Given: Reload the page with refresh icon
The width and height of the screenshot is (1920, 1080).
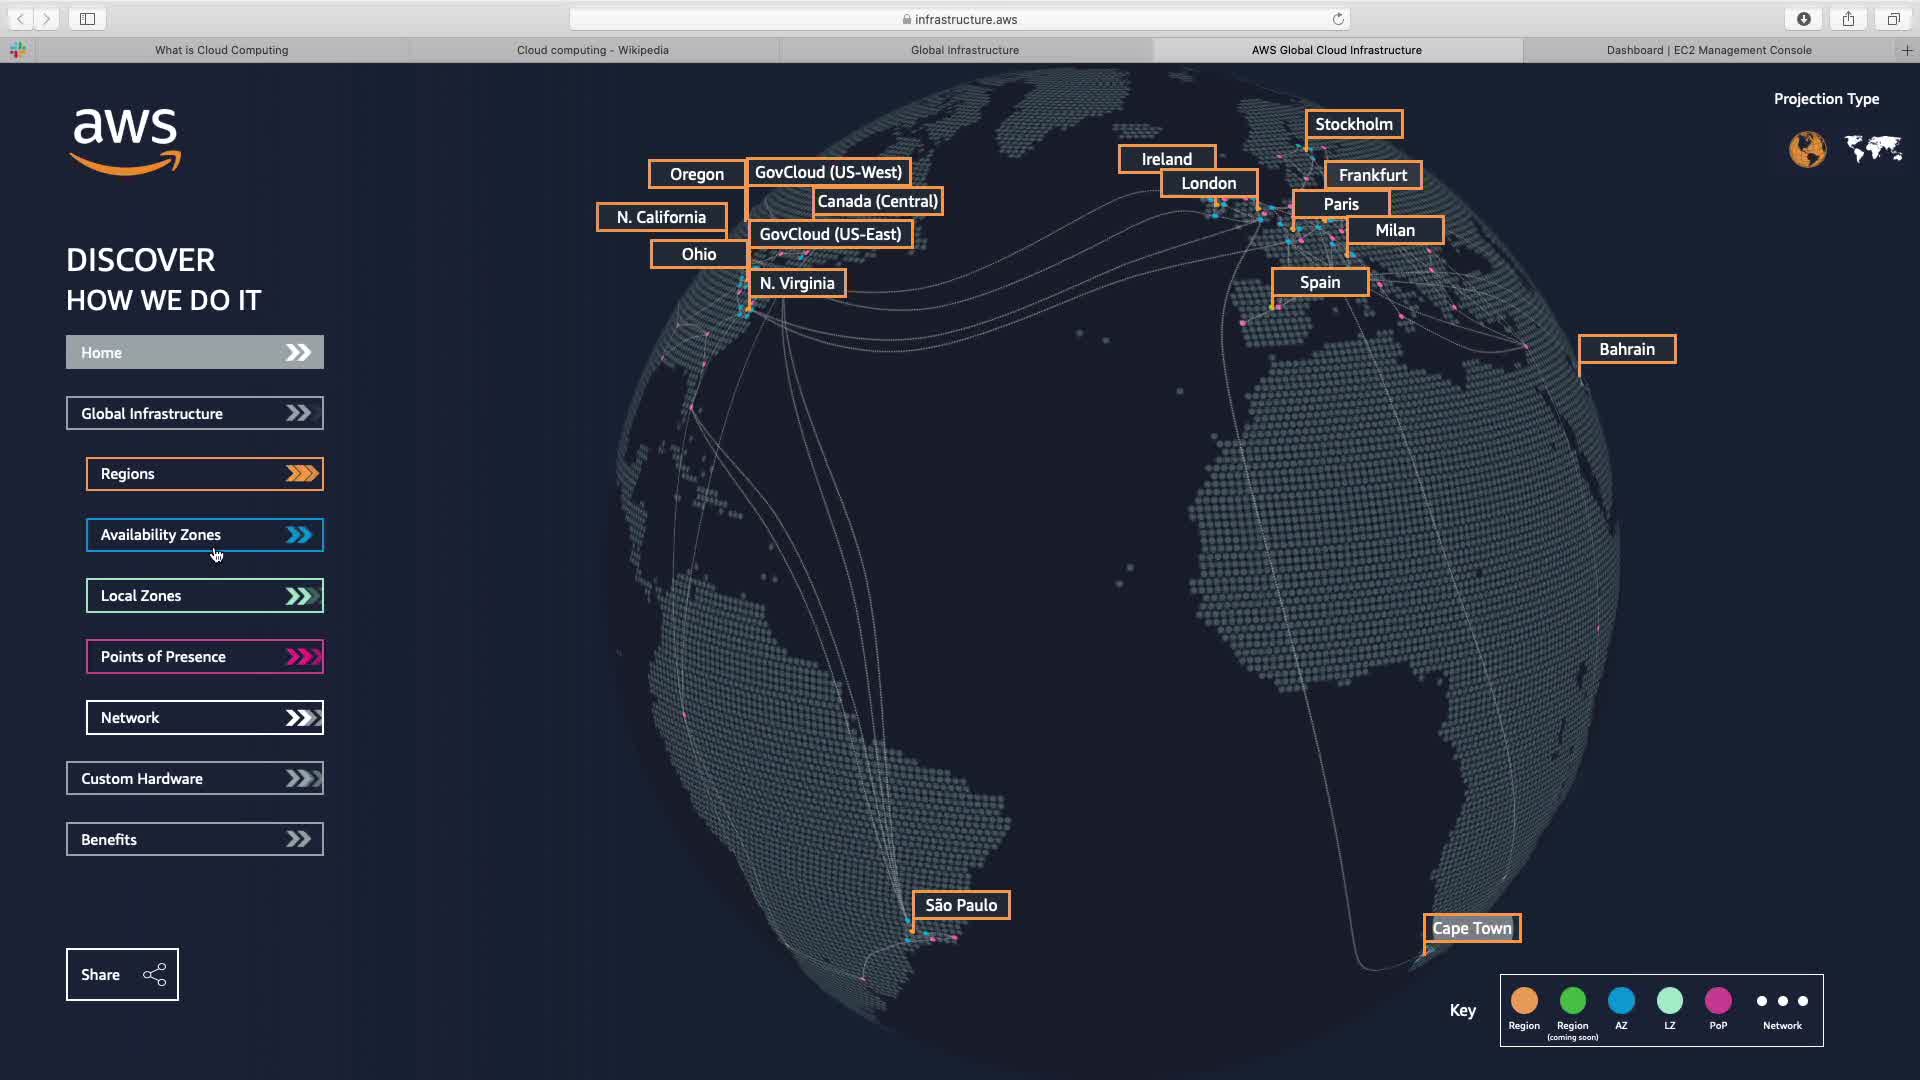Looking at the screenshot, I should (1338, 19).
